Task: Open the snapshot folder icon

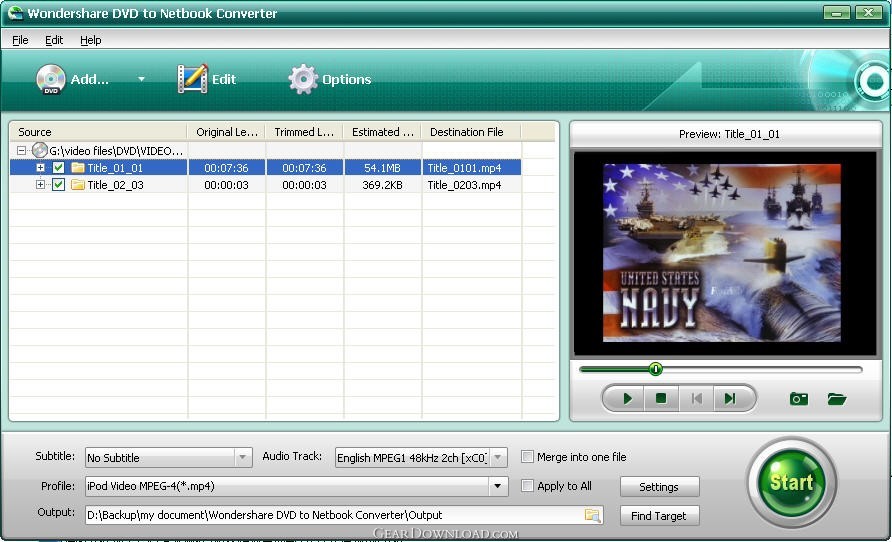Action: 837,399
